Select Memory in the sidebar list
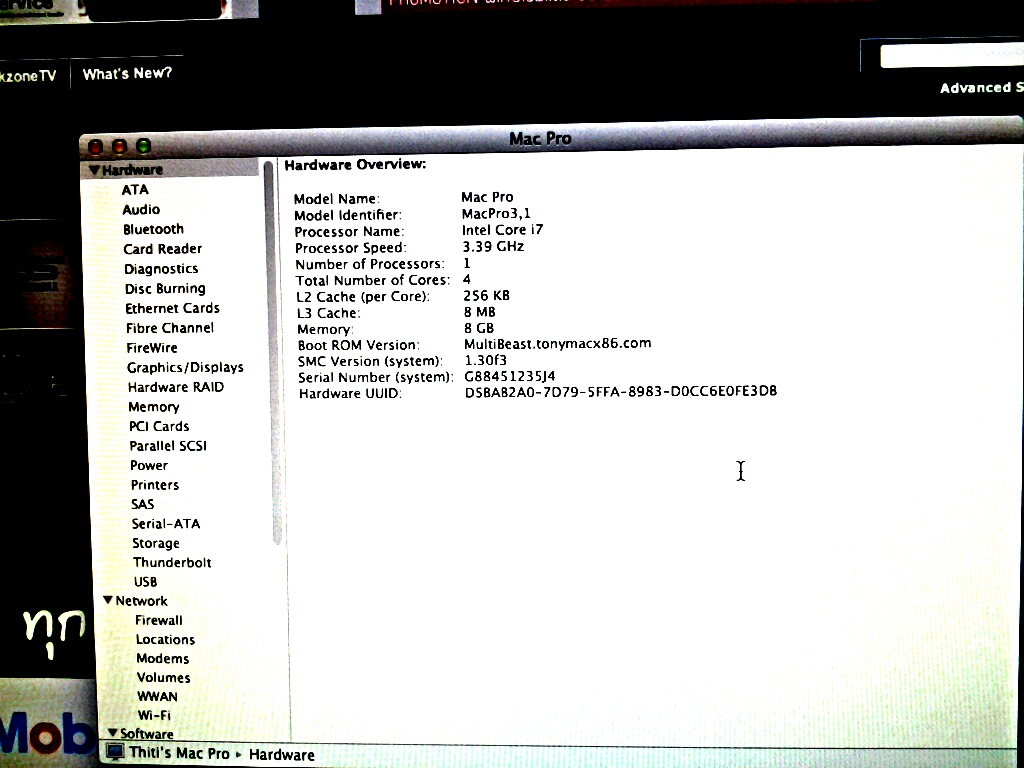The height and width of the screenshot is (768, 1024). point(153,407)
